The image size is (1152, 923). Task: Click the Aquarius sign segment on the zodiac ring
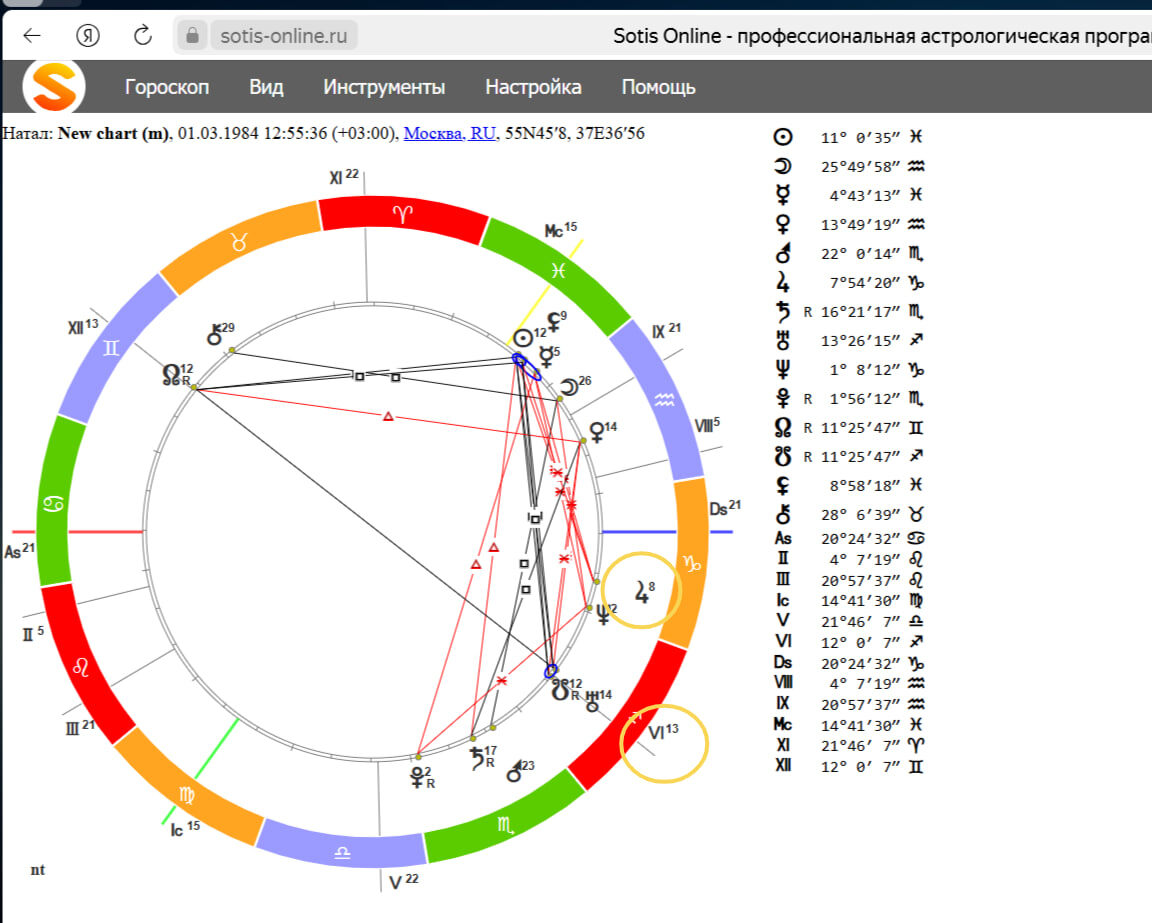point(664,400)
